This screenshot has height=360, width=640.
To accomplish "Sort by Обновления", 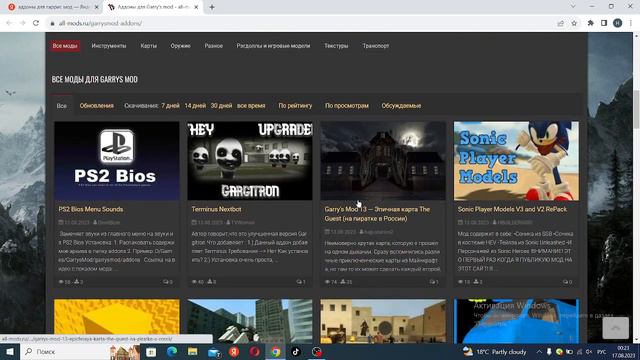I will (x=97, y=106).
